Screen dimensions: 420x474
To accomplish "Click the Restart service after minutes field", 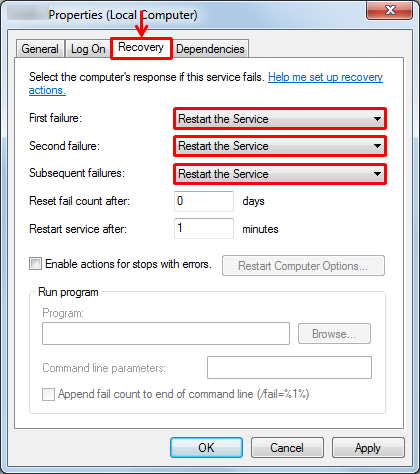I will [204, 228].
